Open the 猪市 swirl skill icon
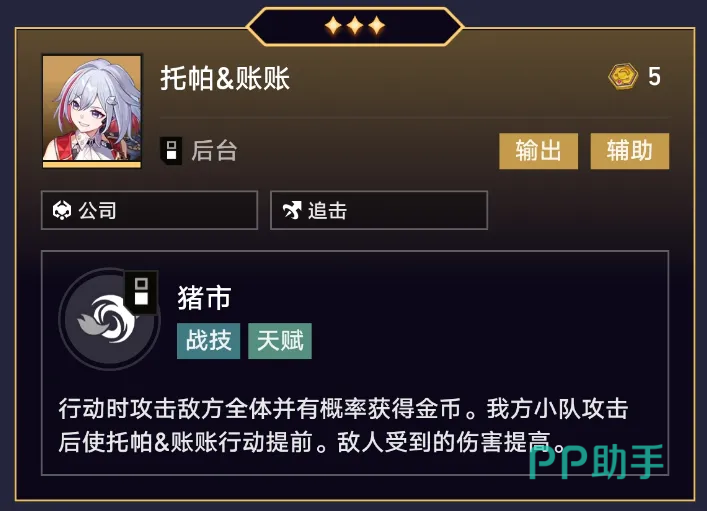Viewport: 707px width, 511px height. pyautogui.click(x=109, y=319)
